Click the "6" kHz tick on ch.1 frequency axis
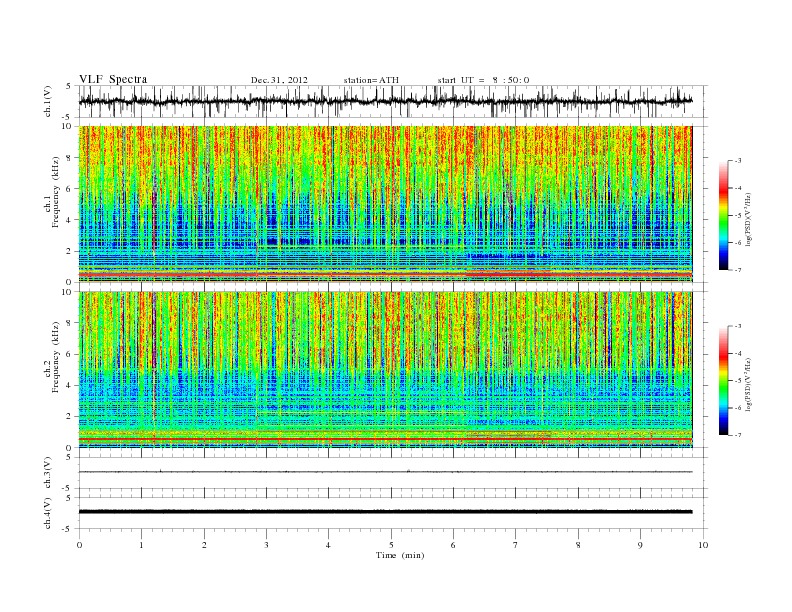 coord(70,189)
